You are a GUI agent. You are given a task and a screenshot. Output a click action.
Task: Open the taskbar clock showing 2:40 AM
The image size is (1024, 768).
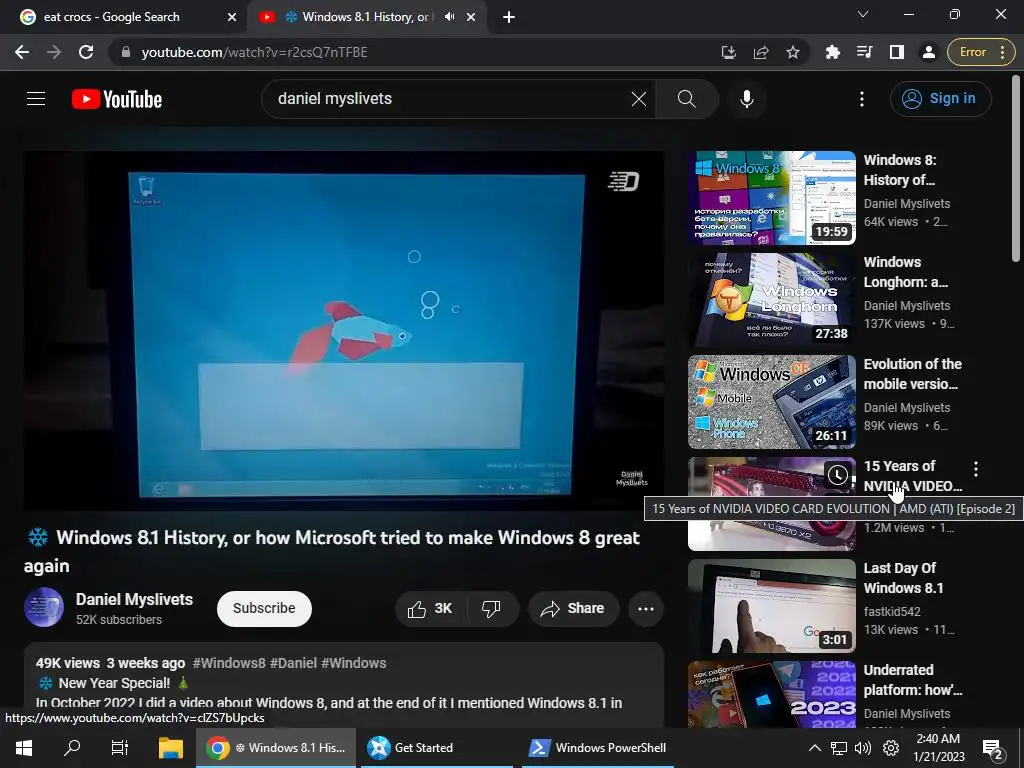click(939, 748)
